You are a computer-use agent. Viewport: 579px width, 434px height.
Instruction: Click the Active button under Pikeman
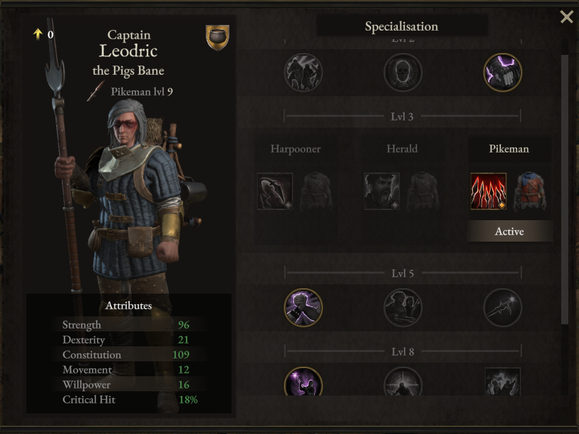point(509,232)
